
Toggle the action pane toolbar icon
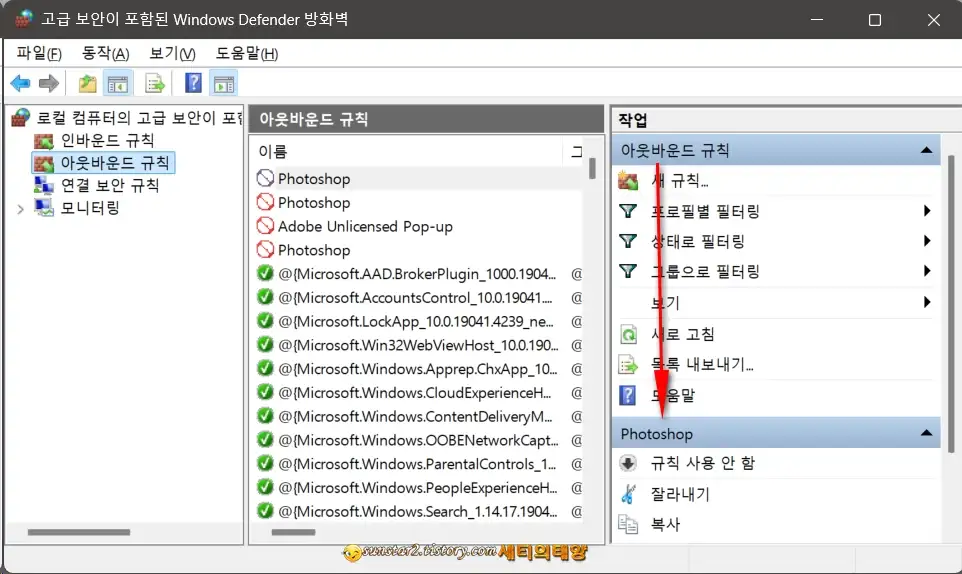224,83
